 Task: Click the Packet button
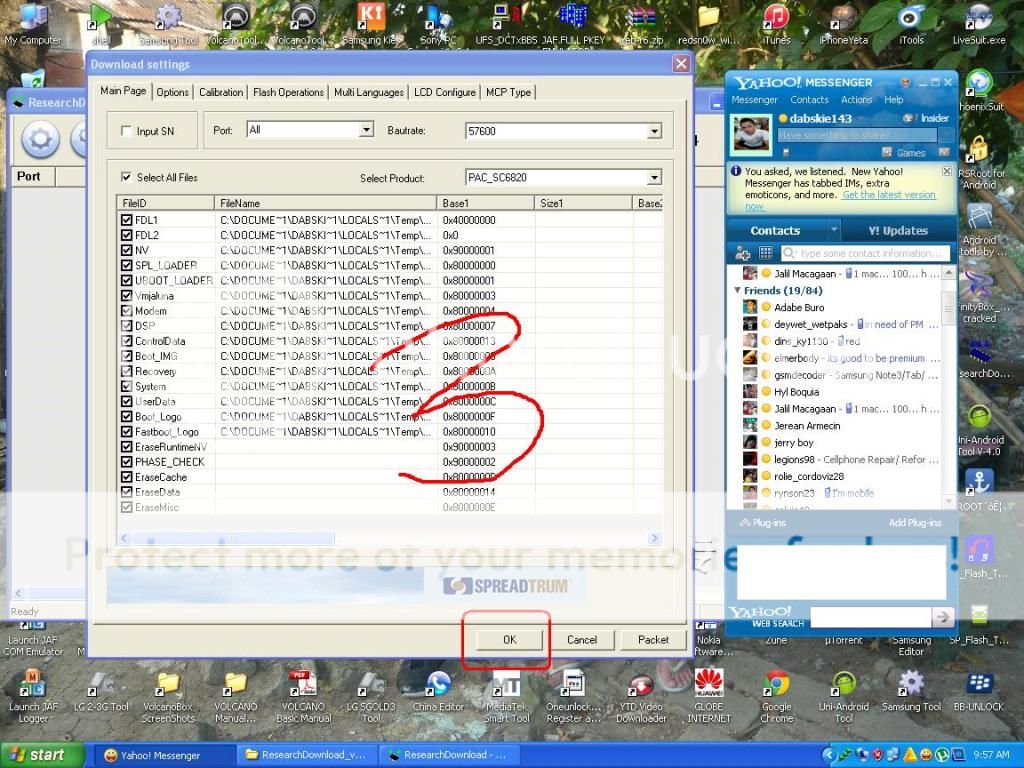[x=653, y=640]
